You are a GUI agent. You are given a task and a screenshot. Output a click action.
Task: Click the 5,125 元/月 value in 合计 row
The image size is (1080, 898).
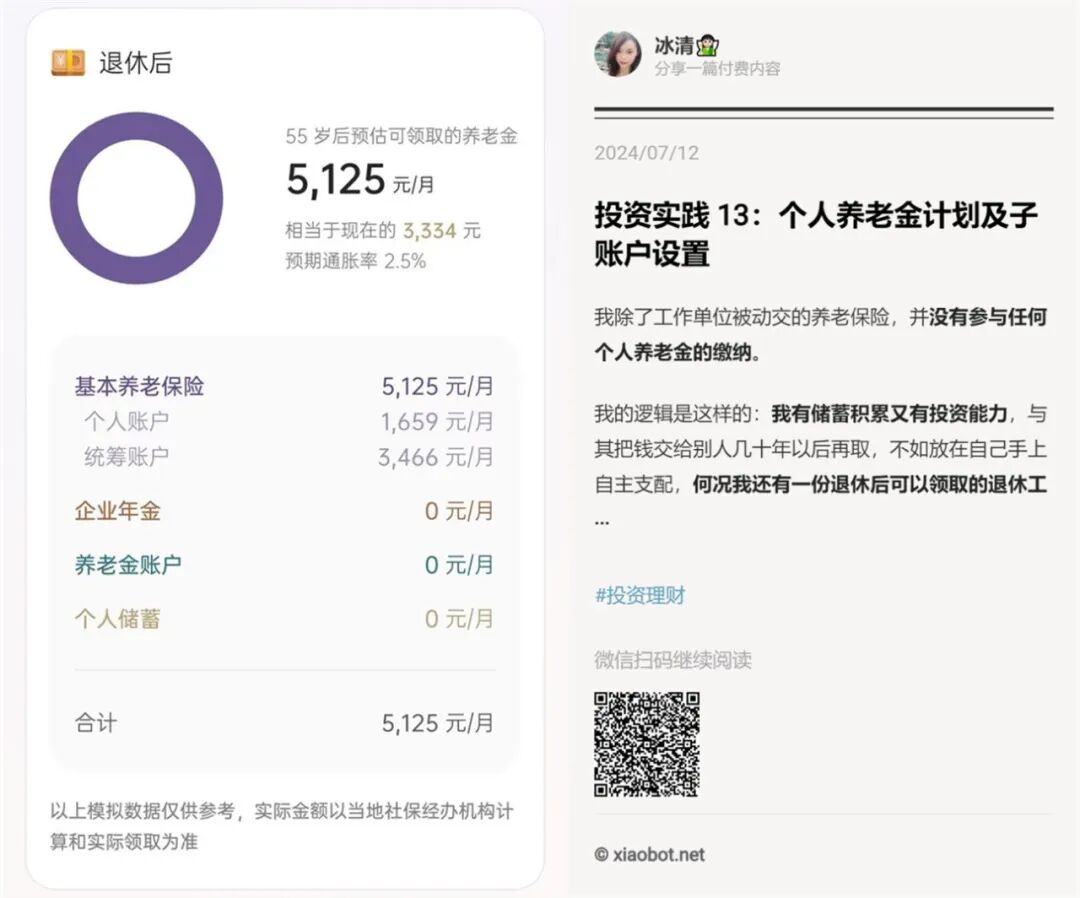pos(438,723)
